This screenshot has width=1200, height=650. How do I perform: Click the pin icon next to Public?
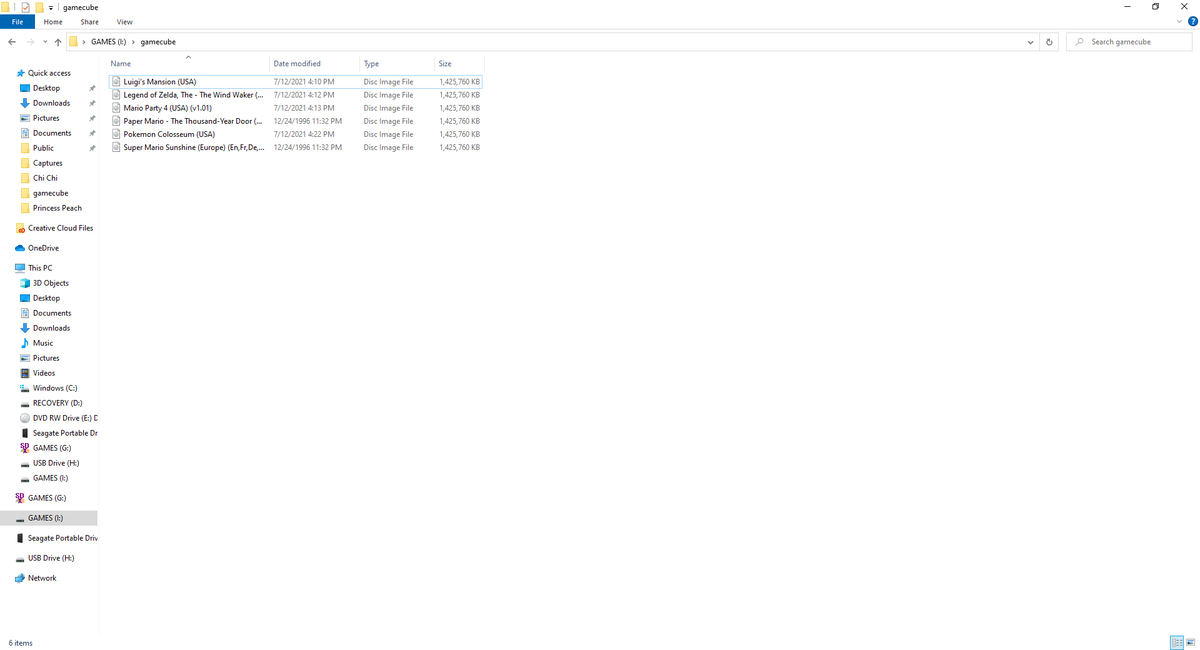pyautogui.click(x=92, y=148)
